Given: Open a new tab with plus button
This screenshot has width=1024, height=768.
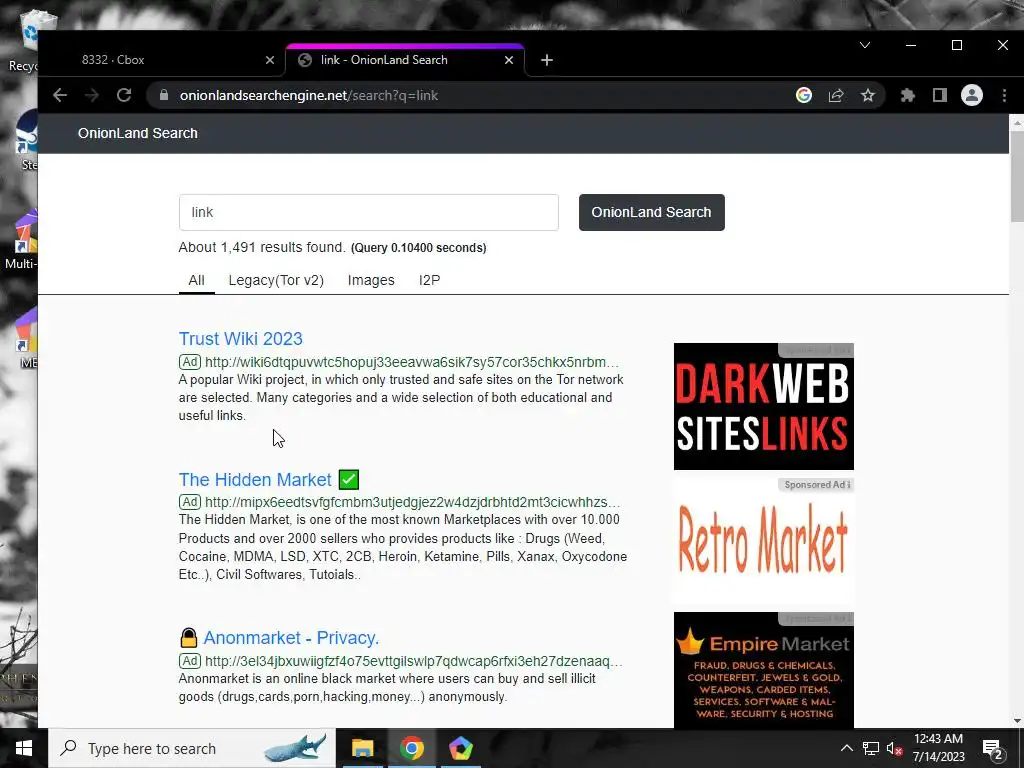Looking at the screenshot, I should [547, 60].
